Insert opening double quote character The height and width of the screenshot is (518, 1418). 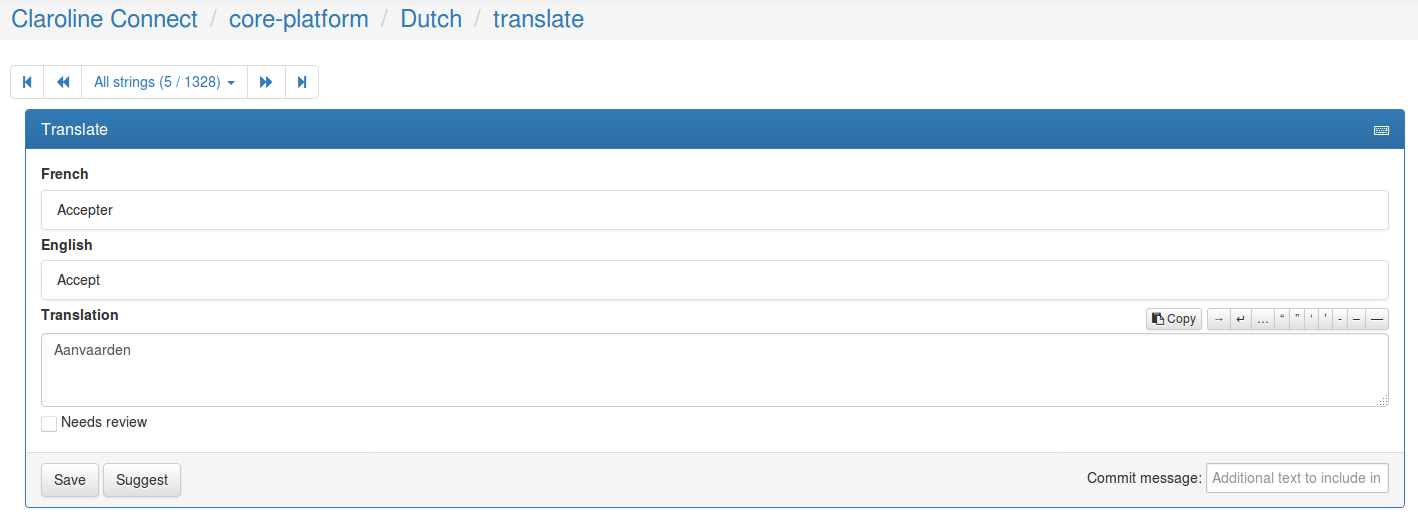(1282, 319)
